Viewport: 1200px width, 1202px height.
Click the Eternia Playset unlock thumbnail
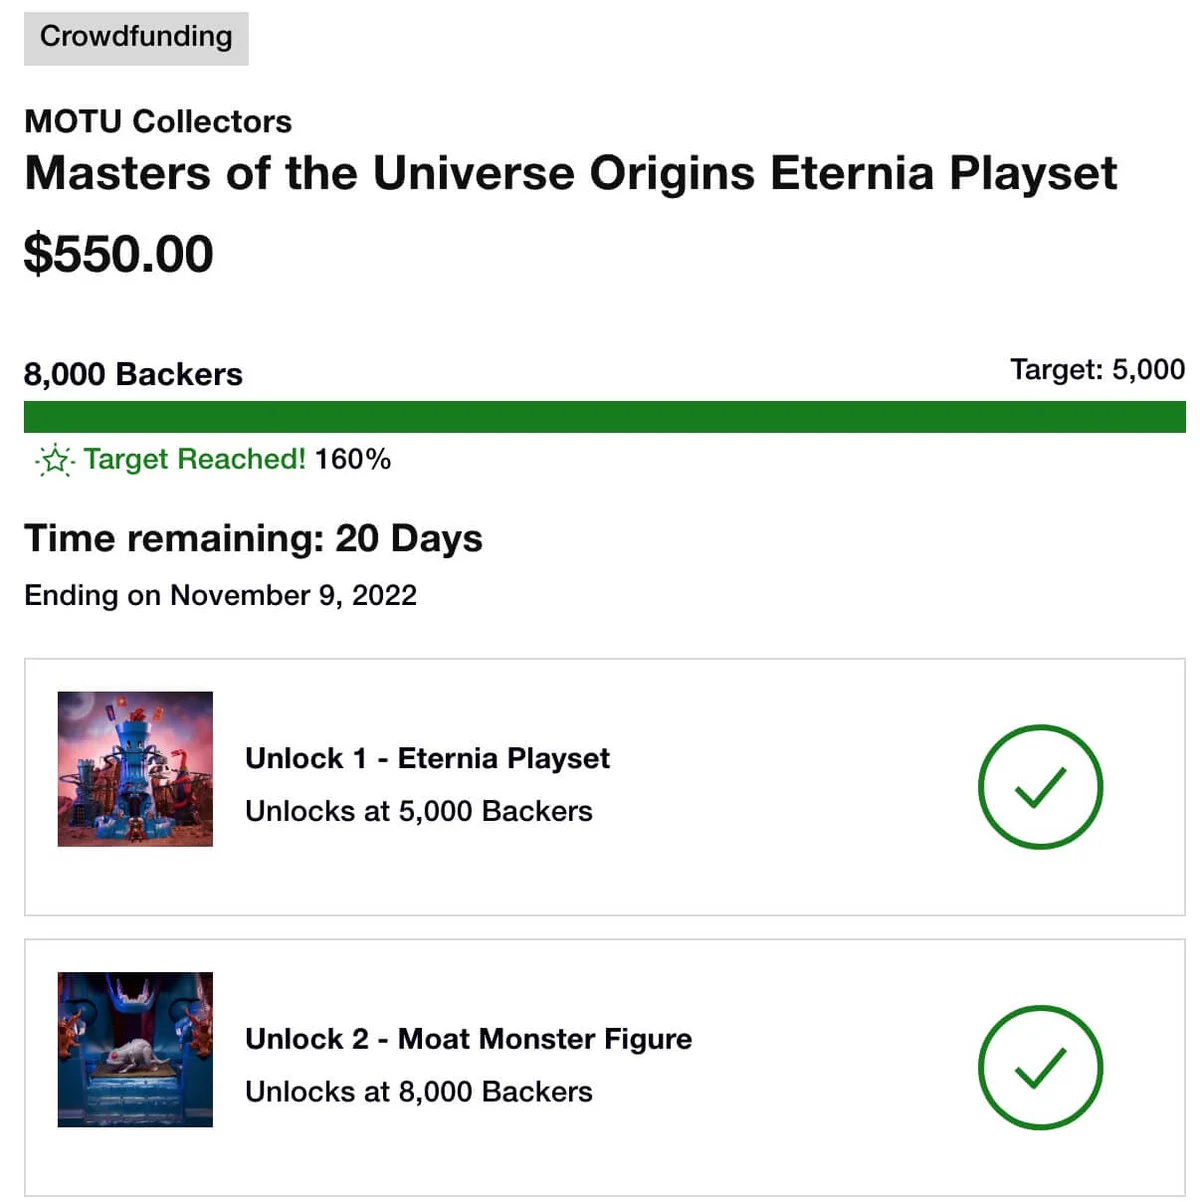tap(134, 769)
